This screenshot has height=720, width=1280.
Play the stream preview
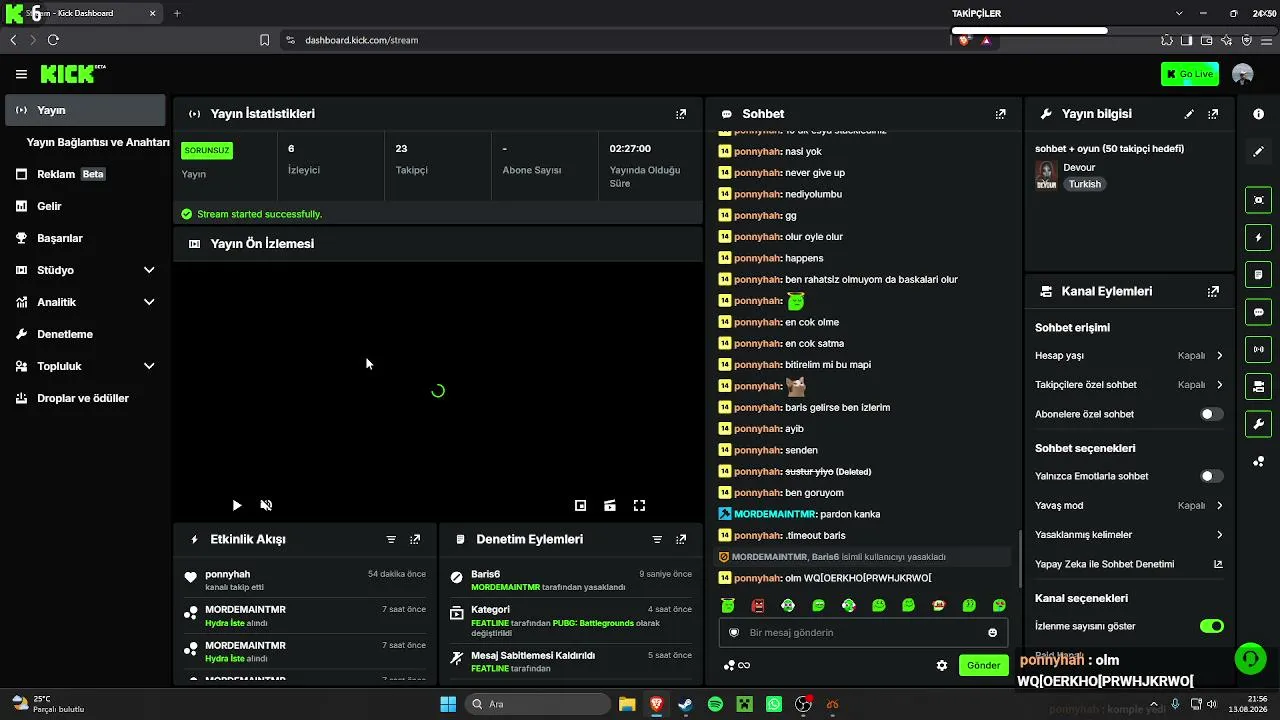pos(236,506)
